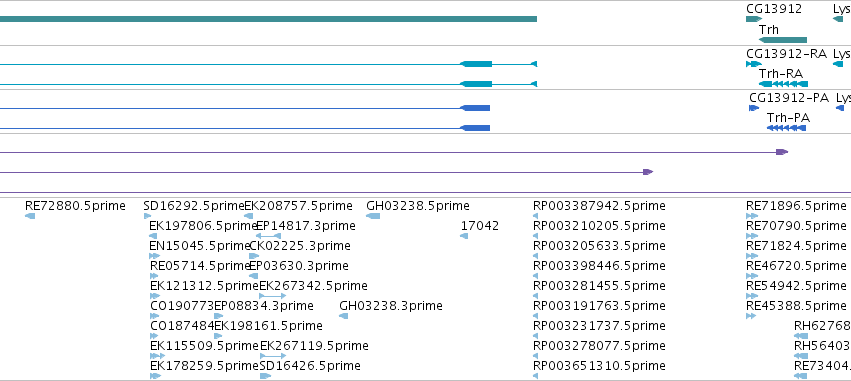The image size is (851, 381).
Task: Select RE72880.5prime EST label
Action: click(75, 206)
